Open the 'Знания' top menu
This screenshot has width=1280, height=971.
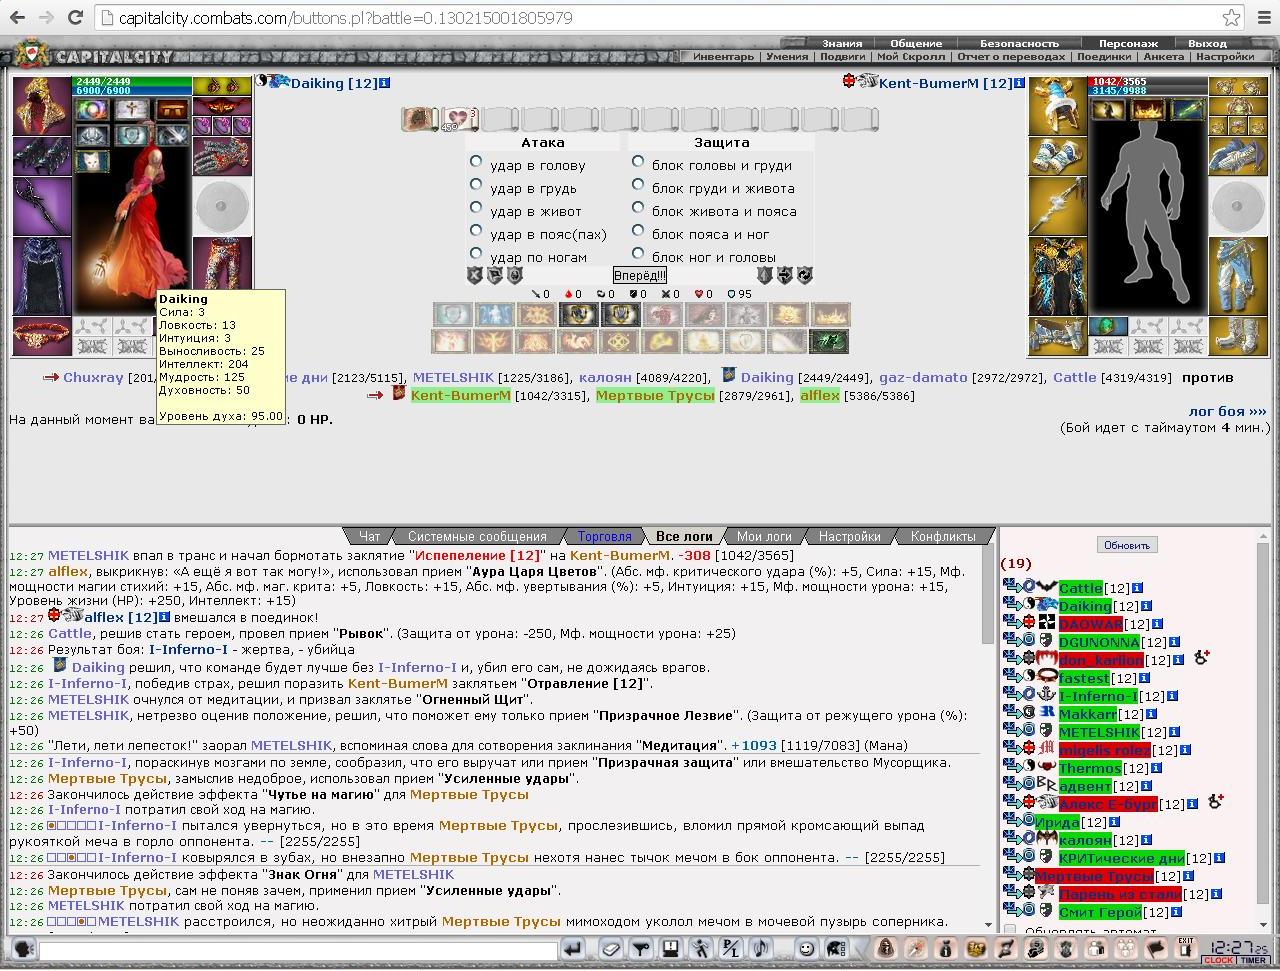(842, 43)
